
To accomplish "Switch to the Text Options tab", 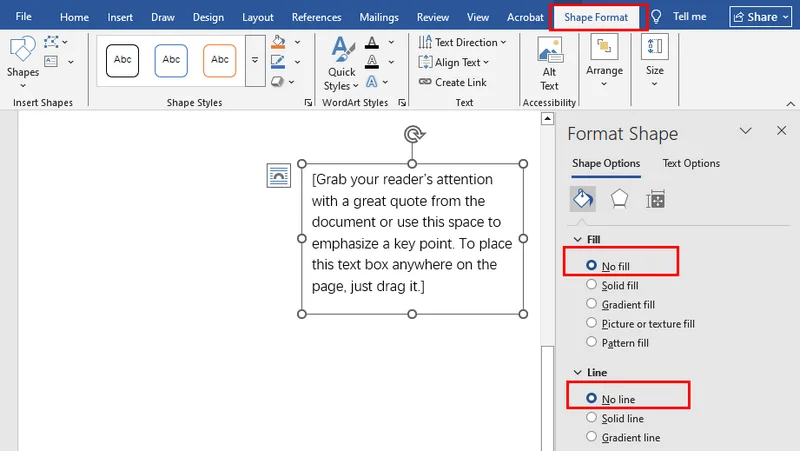I will pos(691,164).
